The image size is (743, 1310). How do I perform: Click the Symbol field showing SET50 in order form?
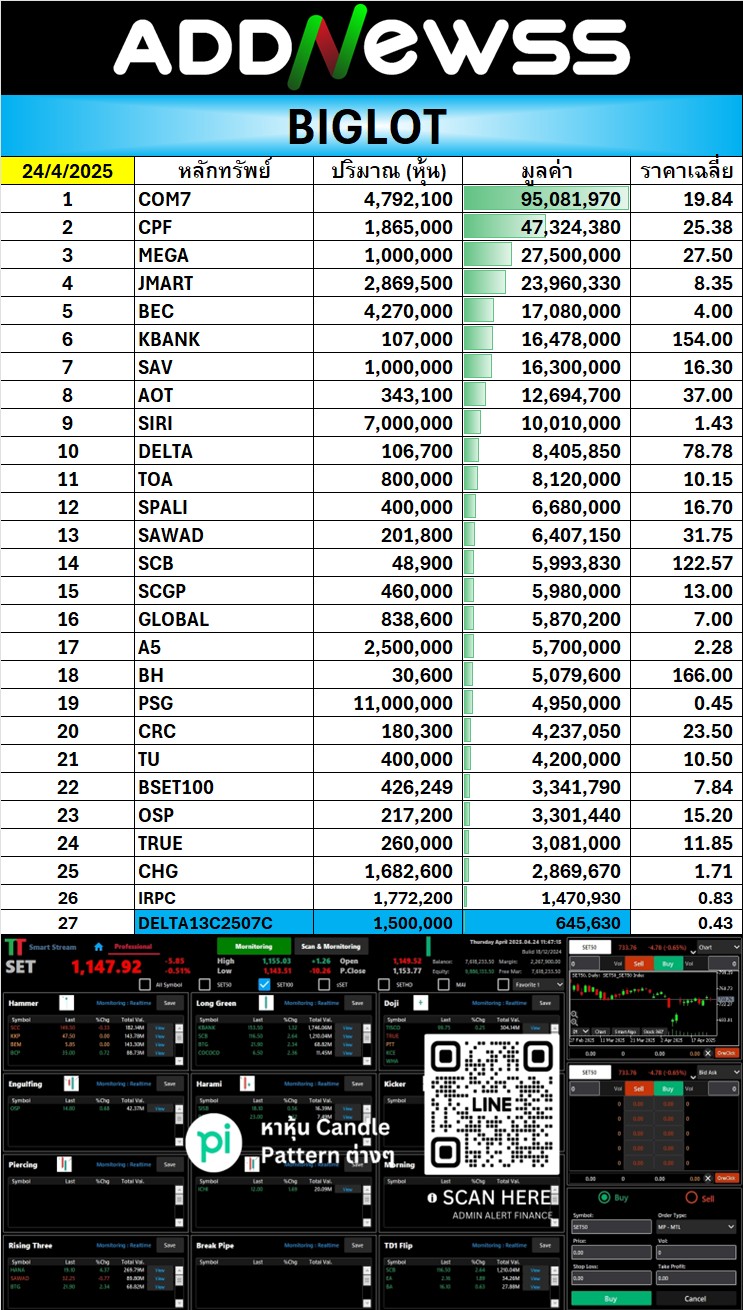pos(611,1227)
